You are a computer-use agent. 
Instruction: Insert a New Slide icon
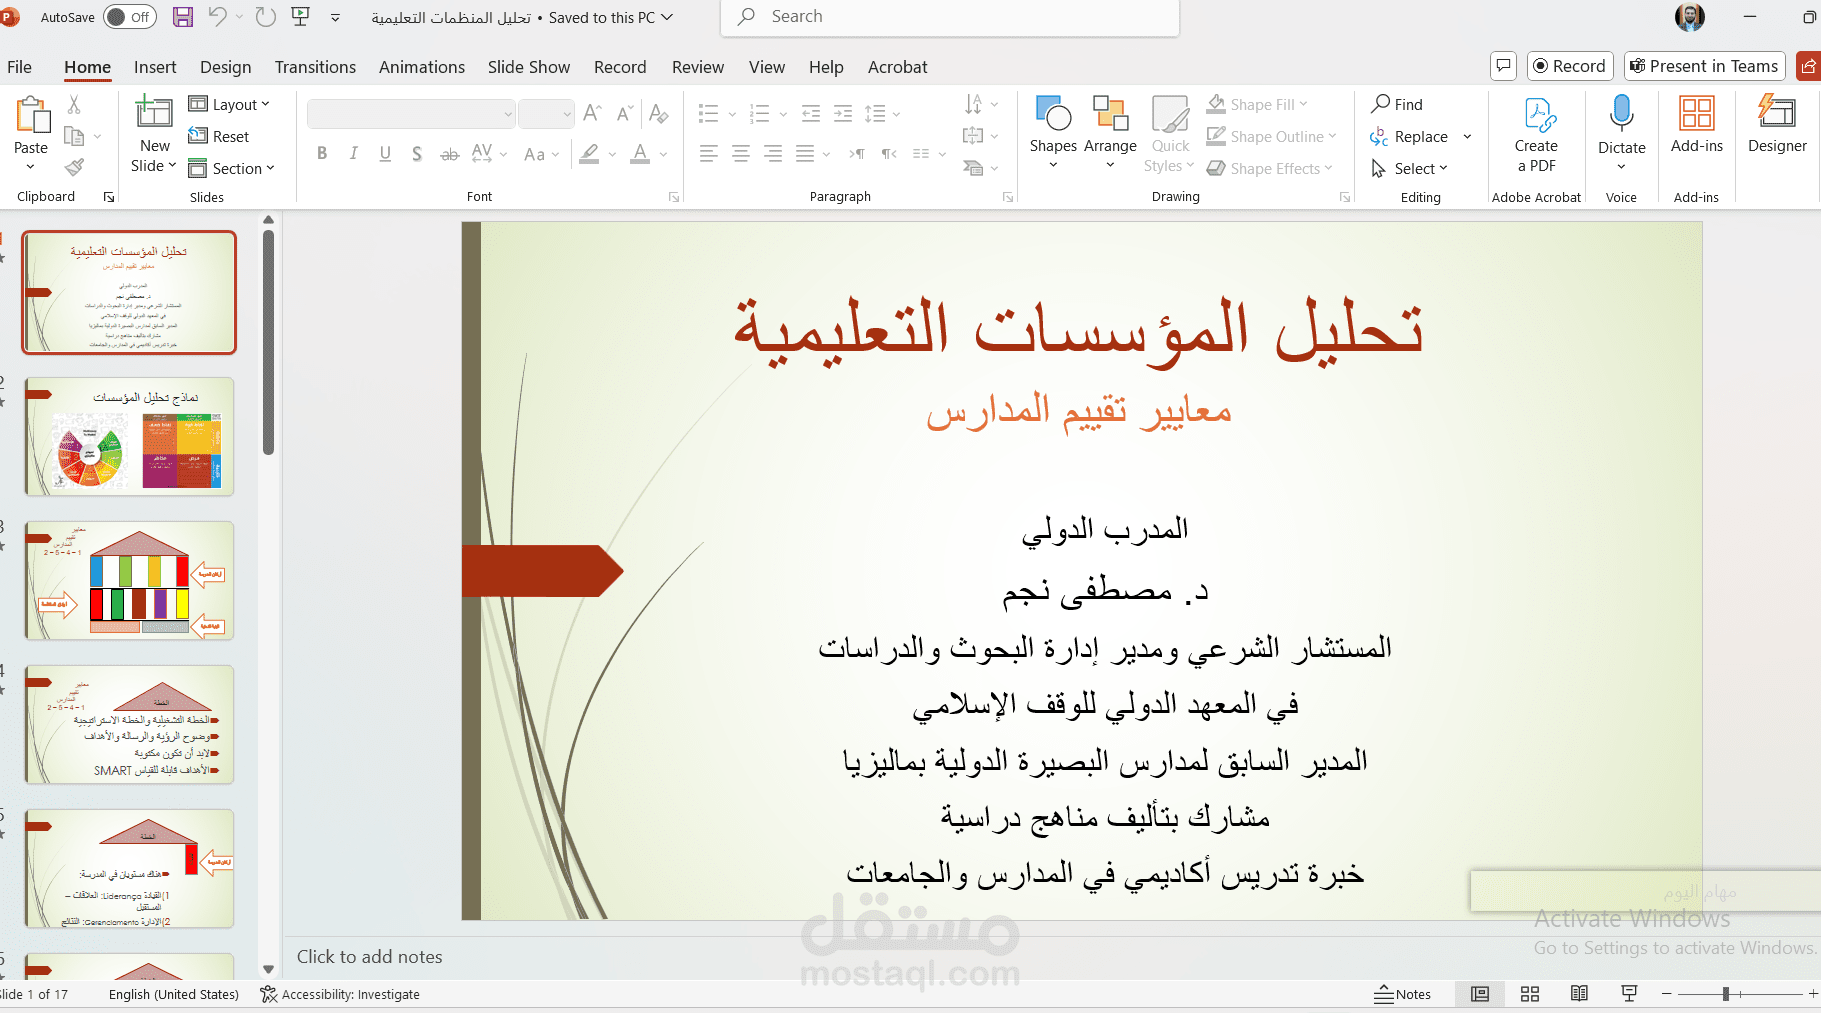click(154, 111)
